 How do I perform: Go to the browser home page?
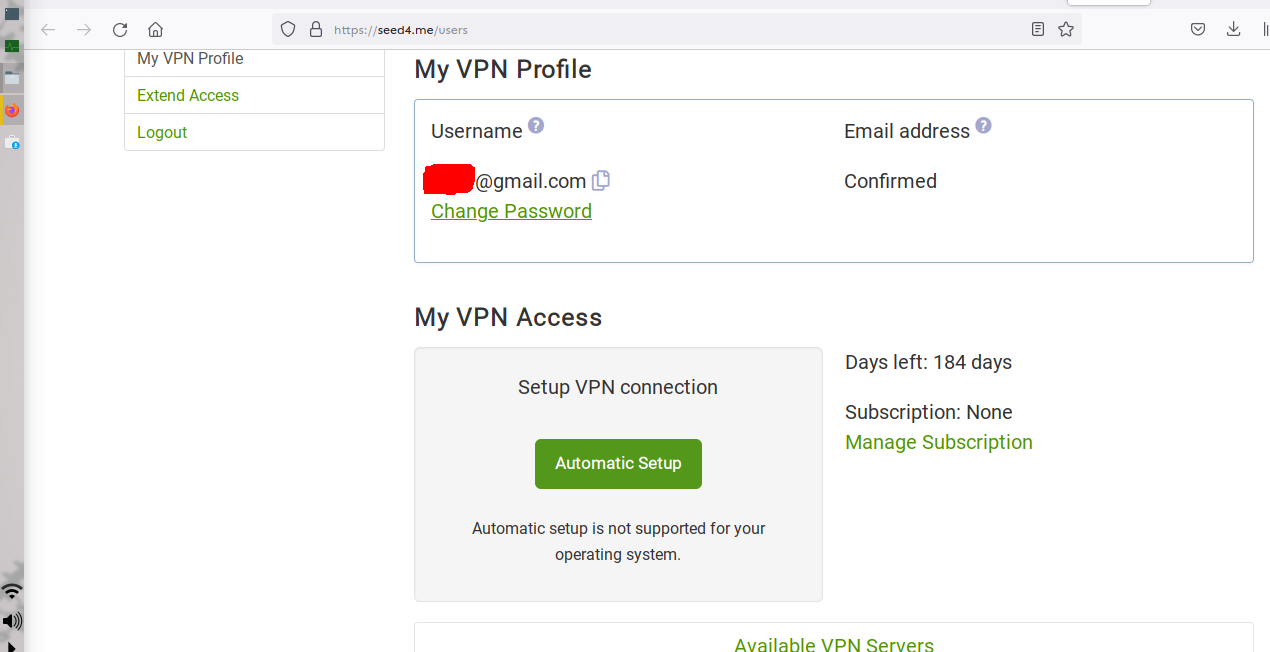point(155,30)
